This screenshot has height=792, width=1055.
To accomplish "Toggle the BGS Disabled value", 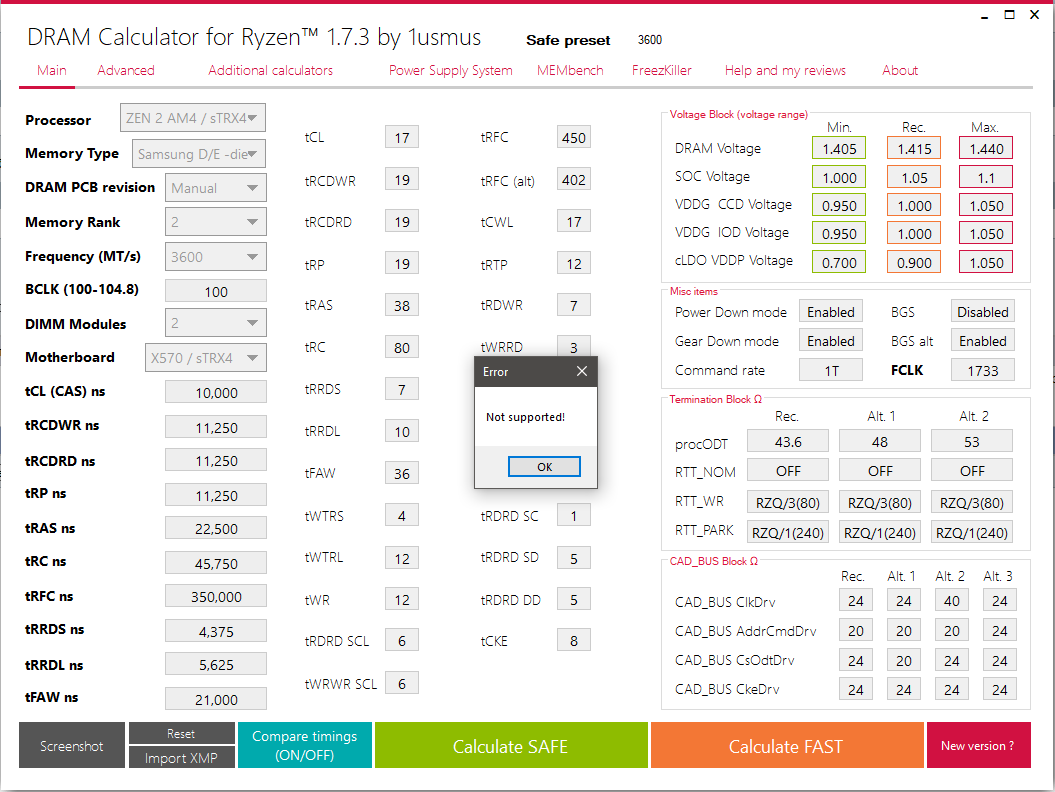I will 982,312.
